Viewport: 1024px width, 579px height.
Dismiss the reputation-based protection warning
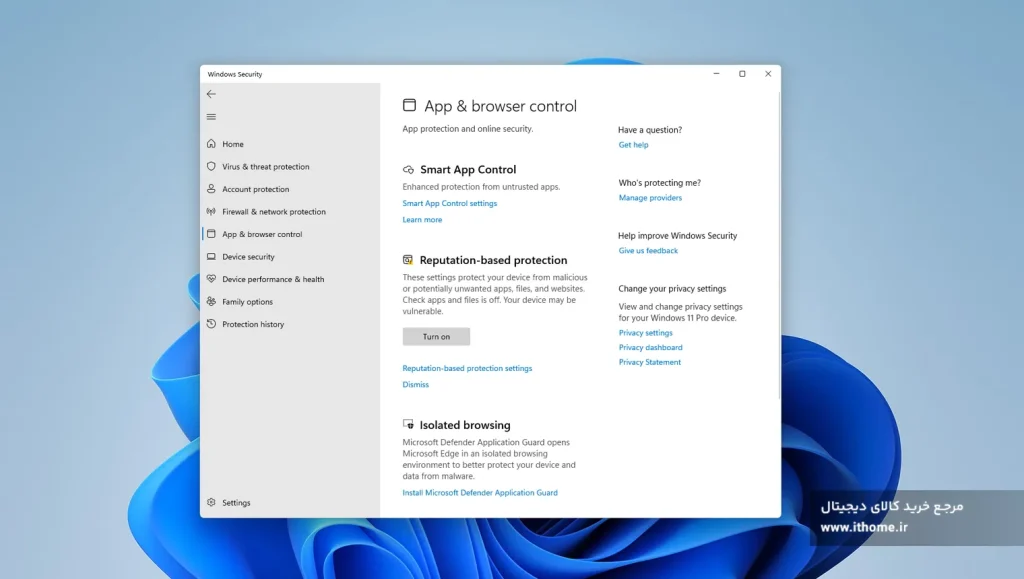point(415,384)
